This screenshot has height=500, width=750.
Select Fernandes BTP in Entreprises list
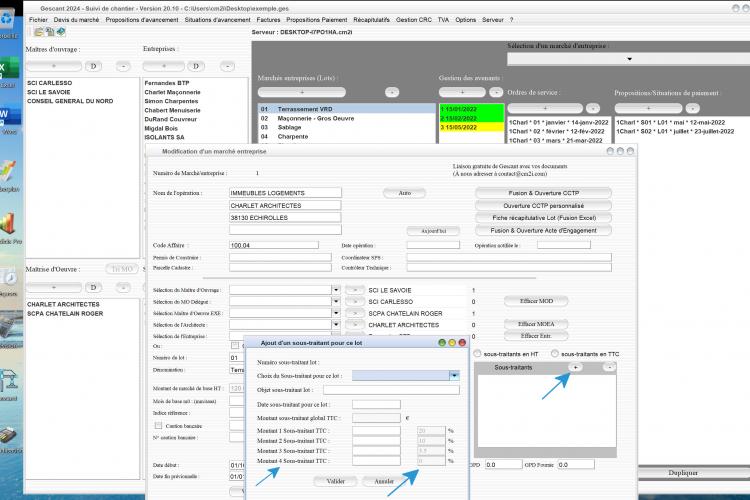[167, 83]
